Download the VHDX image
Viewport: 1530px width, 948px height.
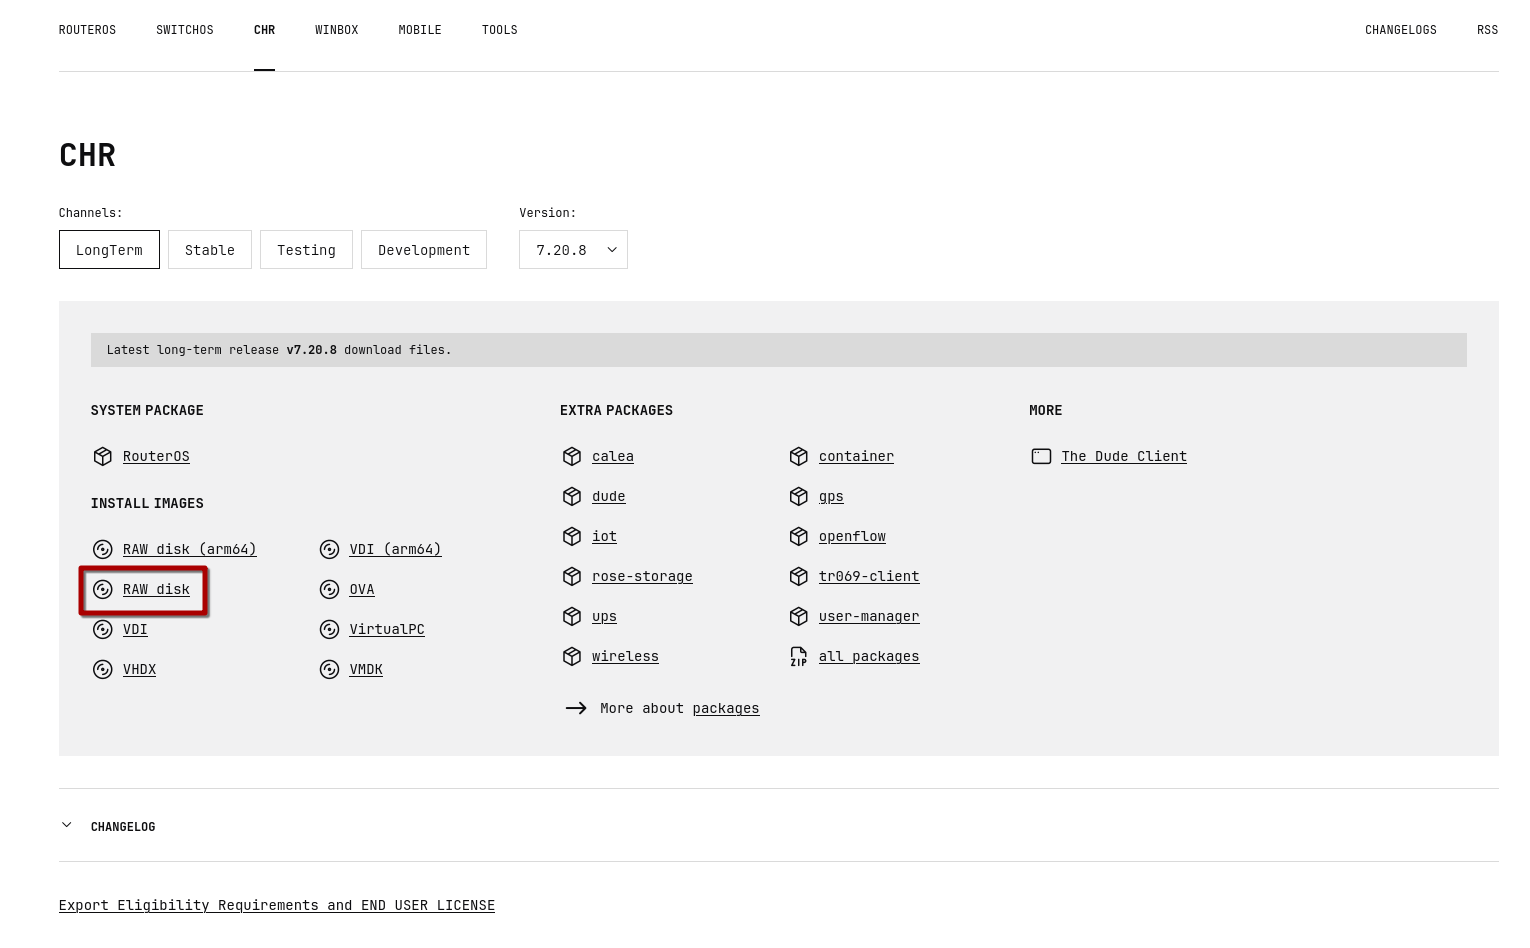click(139, 669)
